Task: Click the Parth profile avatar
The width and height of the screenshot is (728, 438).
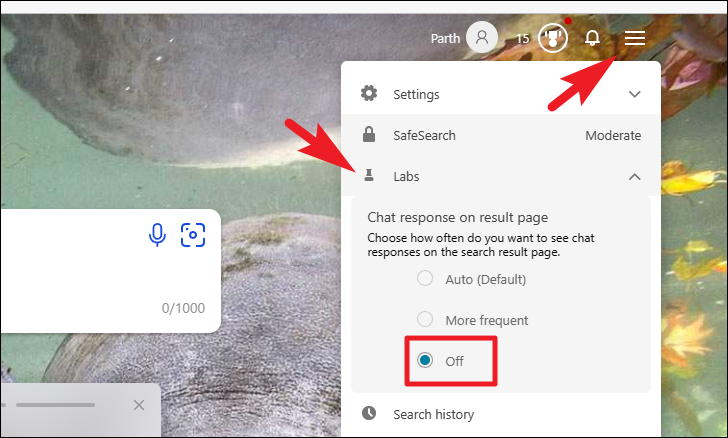Action: tap(482, 37)
